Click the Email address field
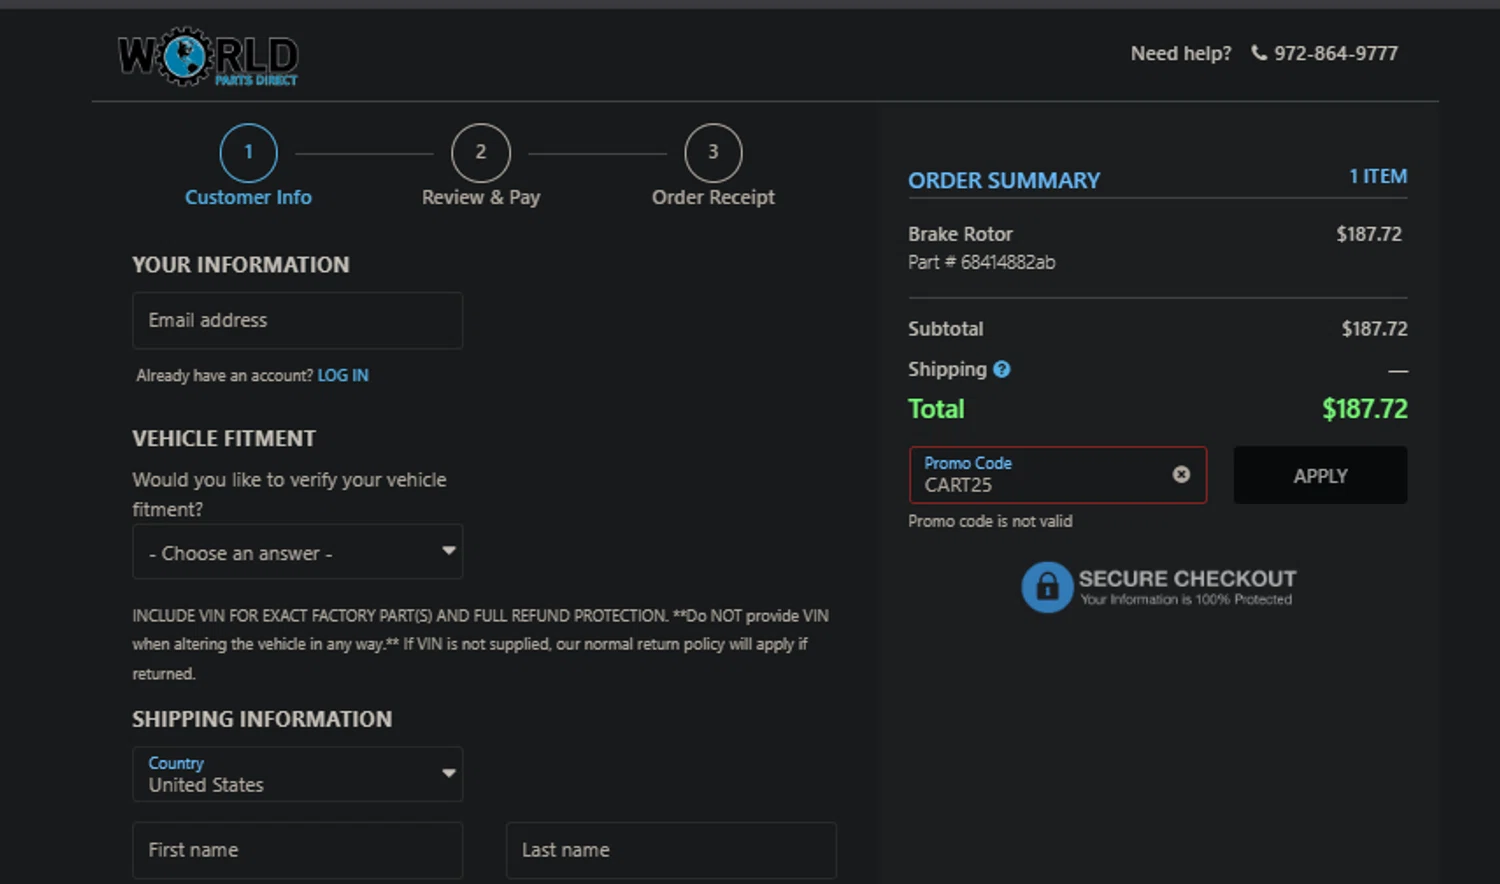 (x=297, y=321)
